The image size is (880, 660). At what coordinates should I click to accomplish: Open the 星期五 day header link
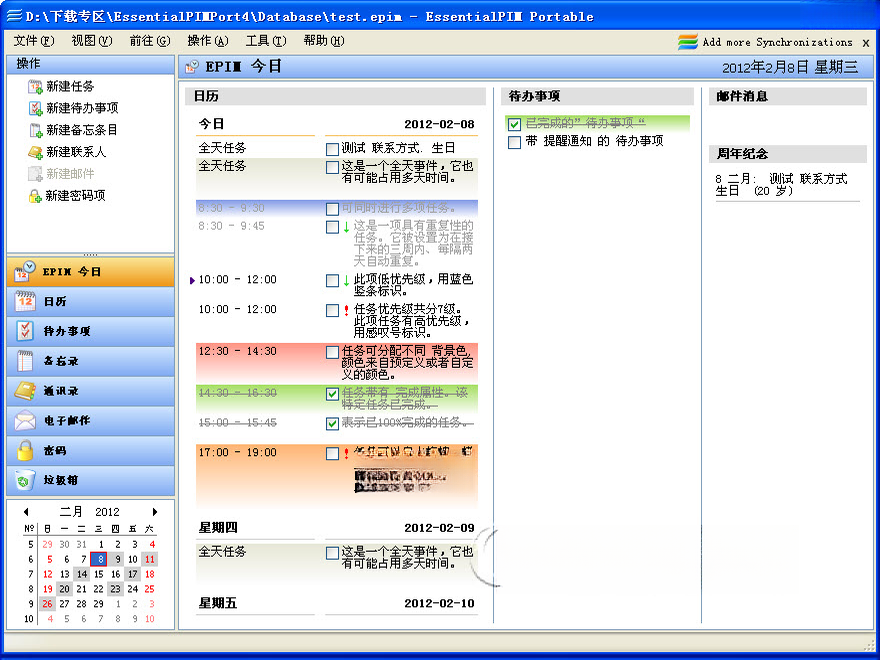218,603
